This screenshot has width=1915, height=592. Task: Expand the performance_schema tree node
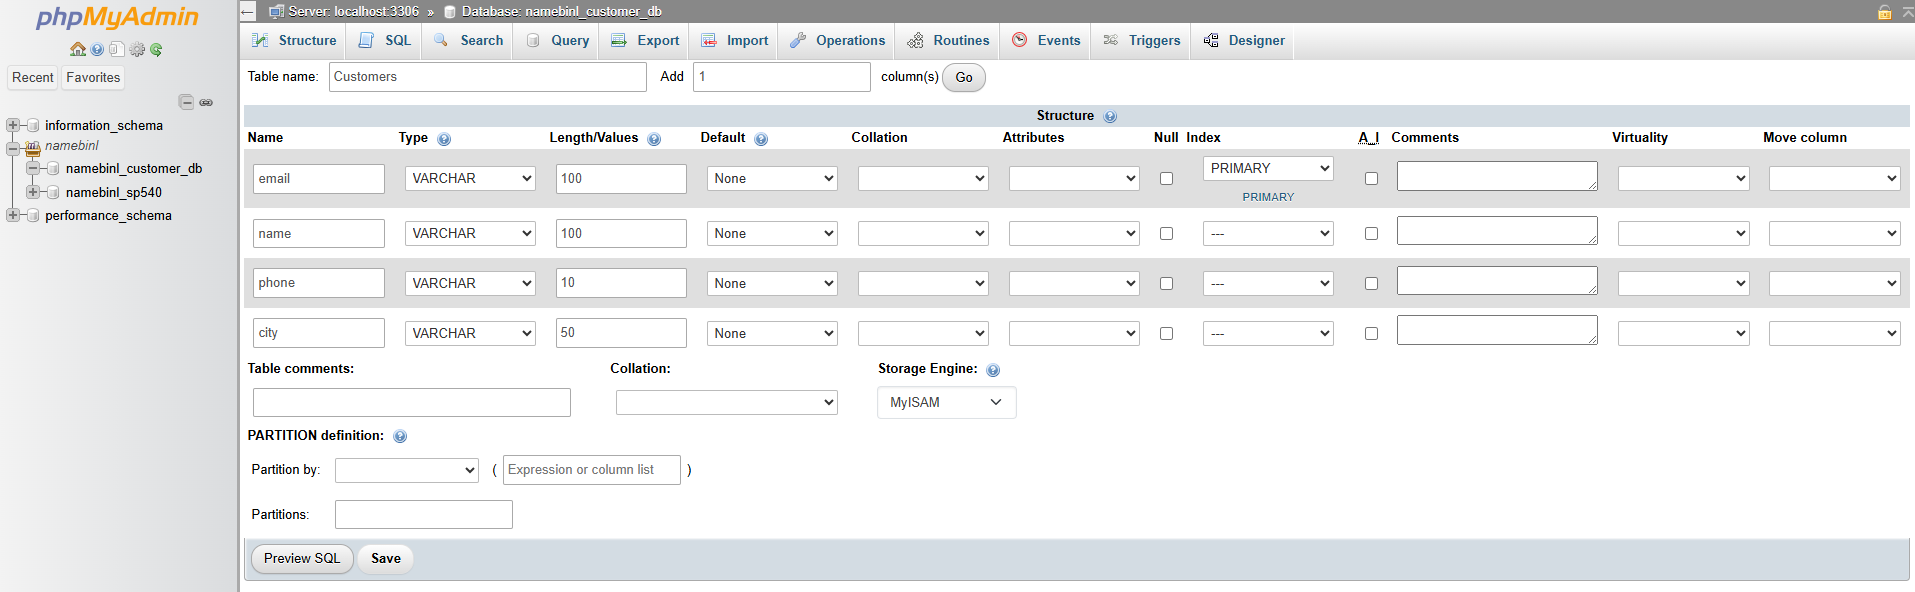(x=12, y=215)
